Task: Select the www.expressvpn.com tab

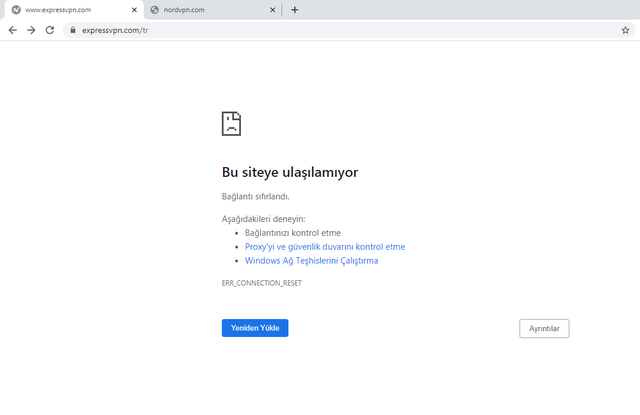Action: [73, 10]
